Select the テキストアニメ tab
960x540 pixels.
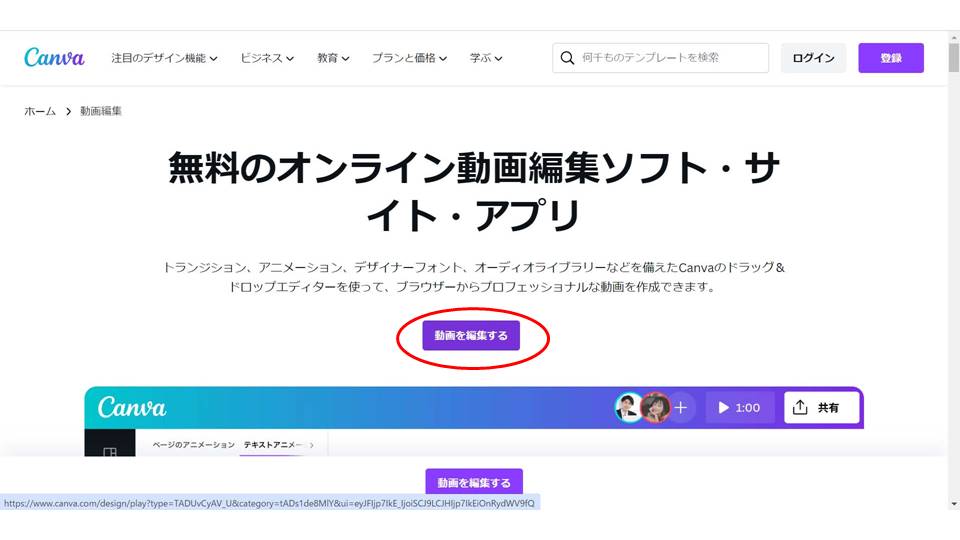click(x=273, y=445)
